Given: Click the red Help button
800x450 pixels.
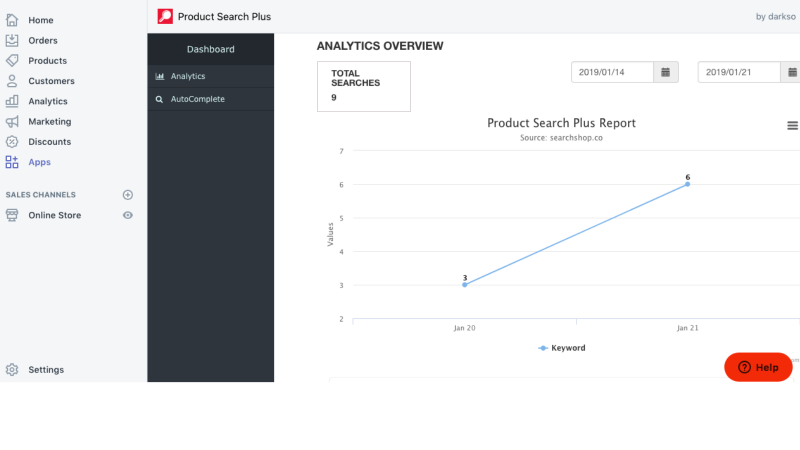Looking at the screenshot, I should coord(758,367).
